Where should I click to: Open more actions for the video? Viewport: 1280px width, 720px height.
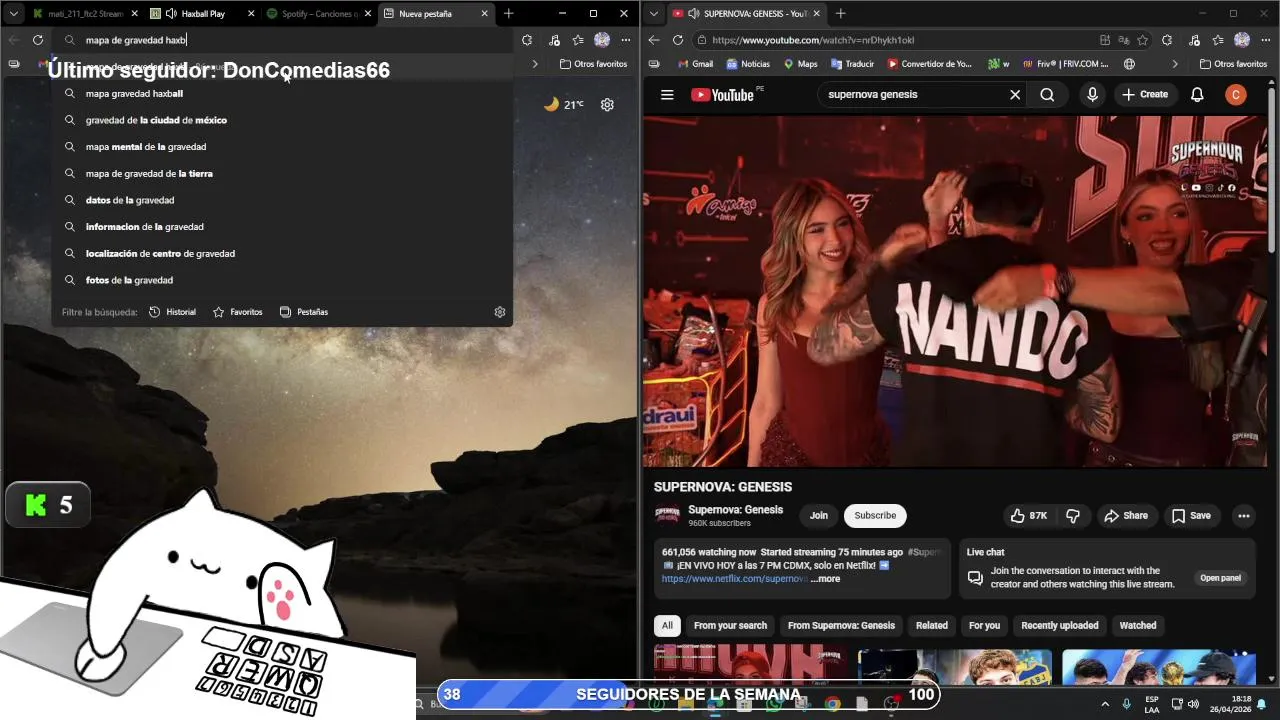pos(1244,516)
